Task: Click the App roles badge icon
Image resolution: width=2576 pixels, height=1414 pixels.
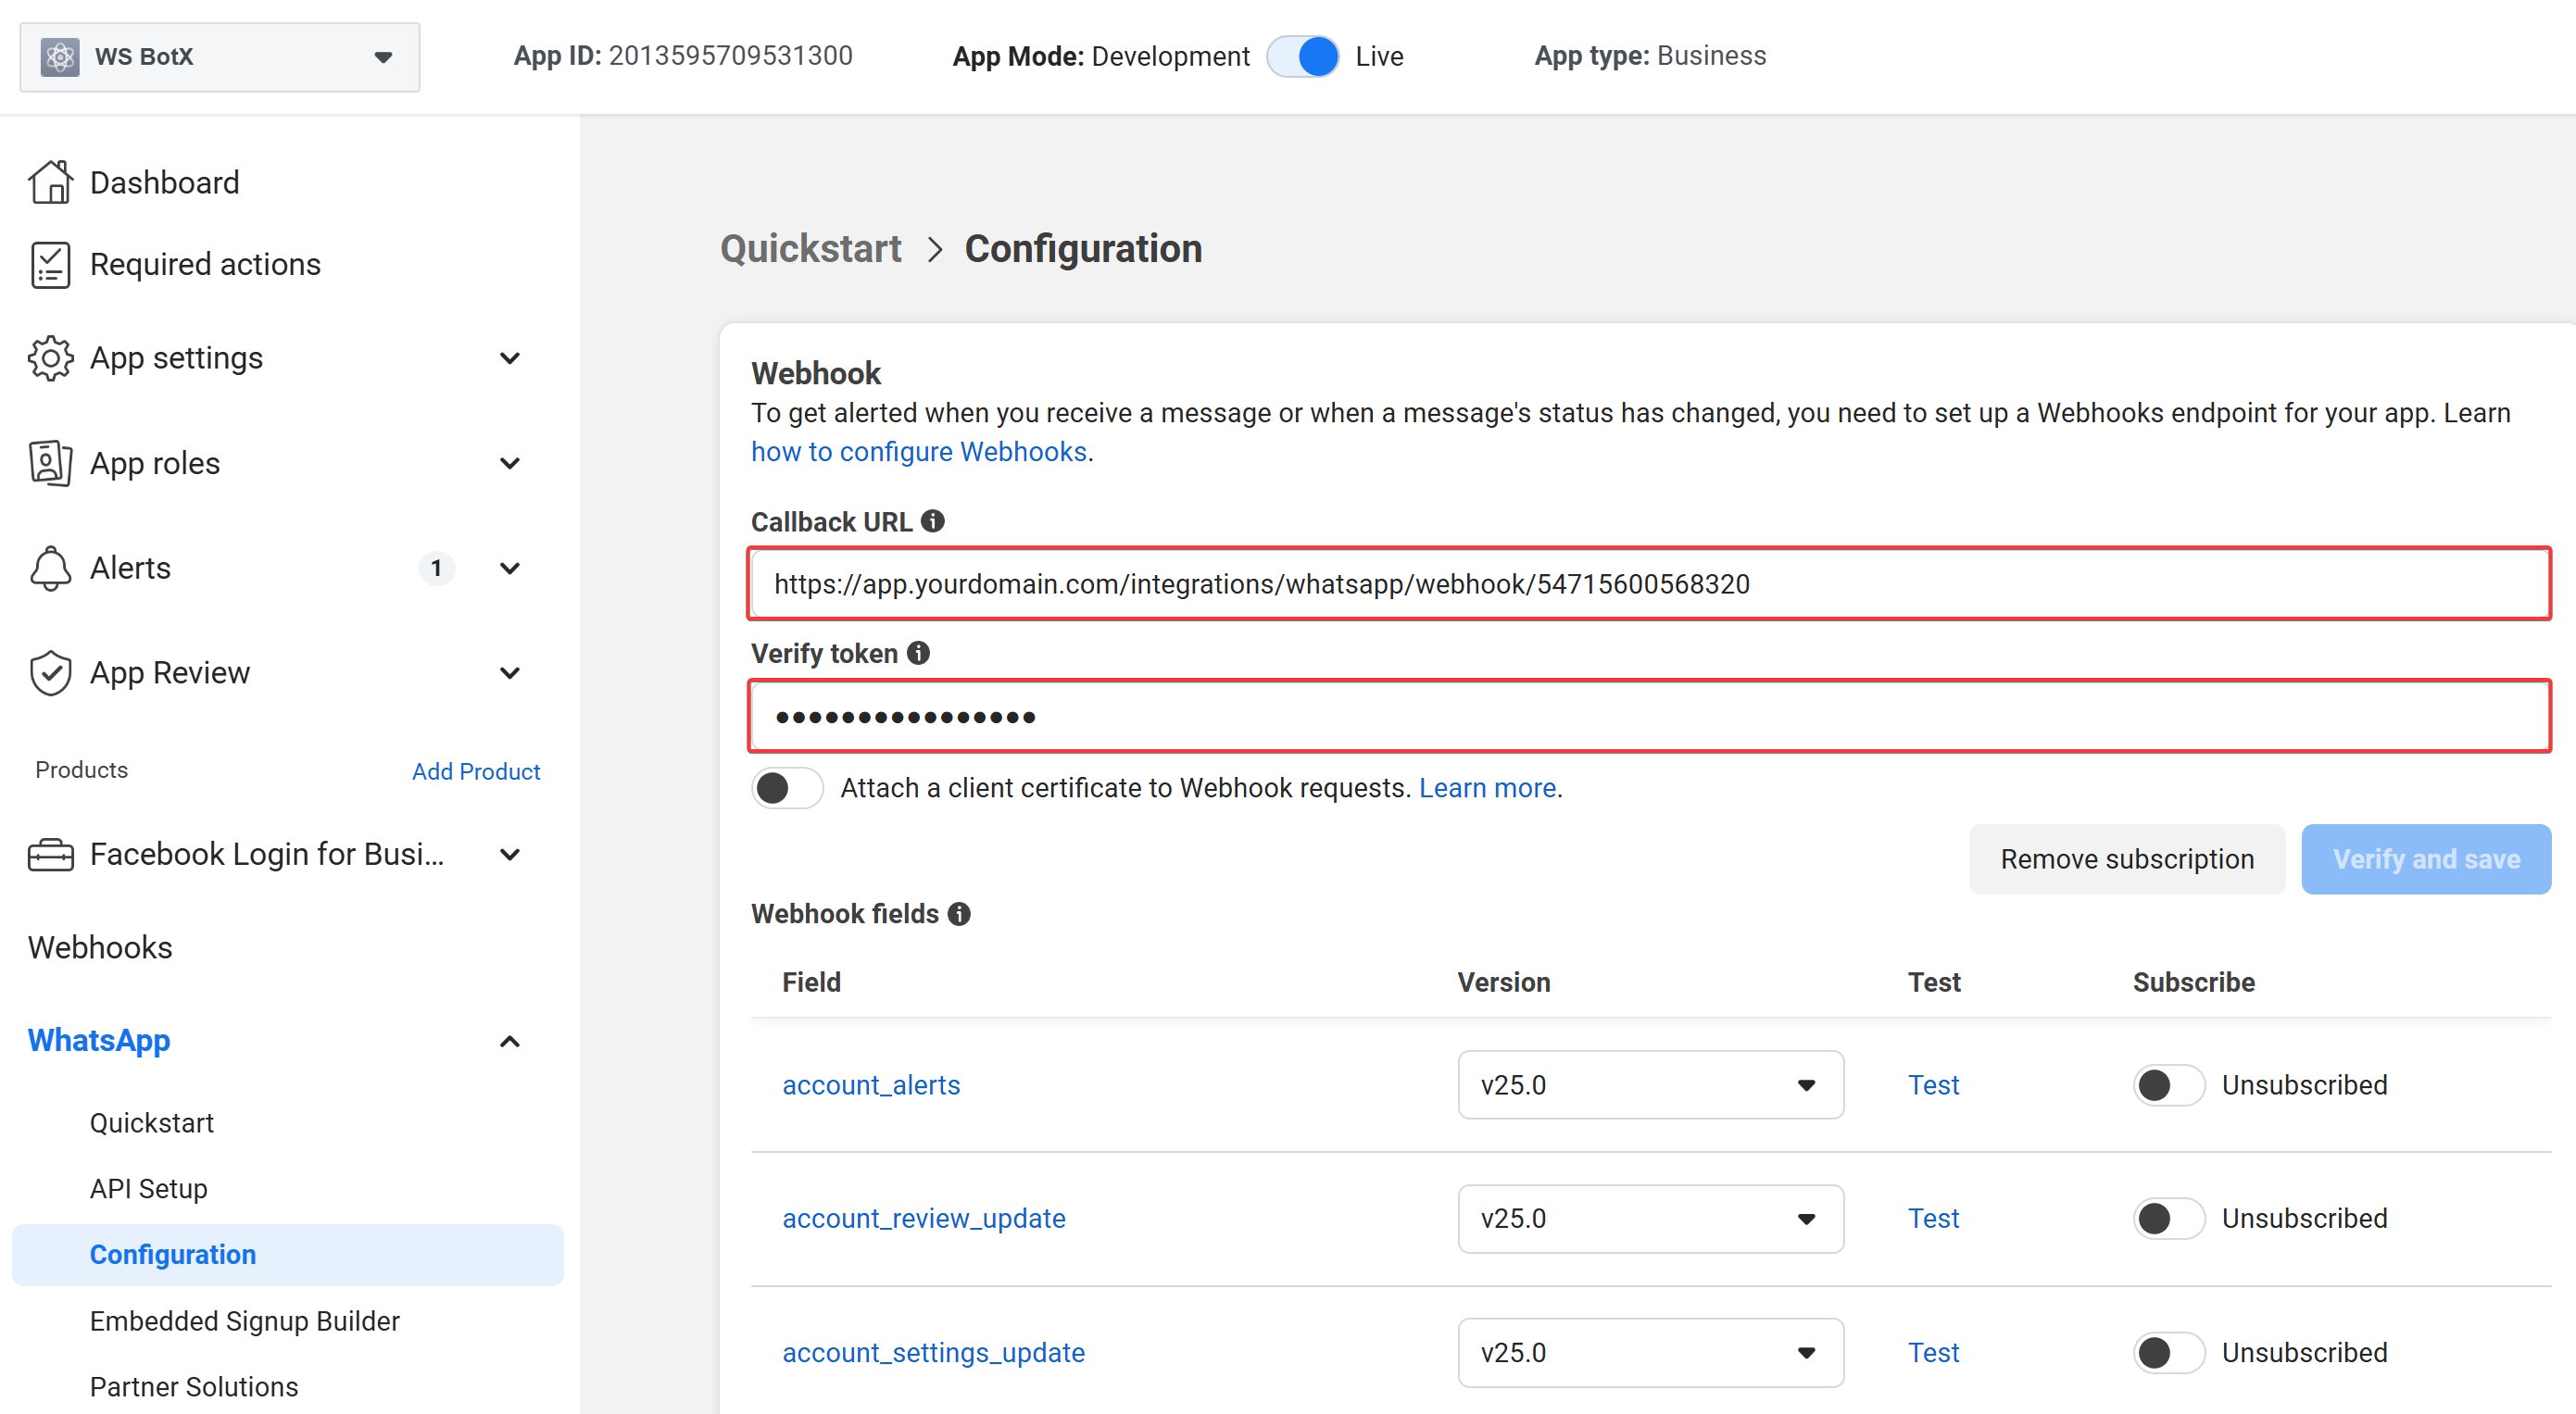Action: [50, 463]
